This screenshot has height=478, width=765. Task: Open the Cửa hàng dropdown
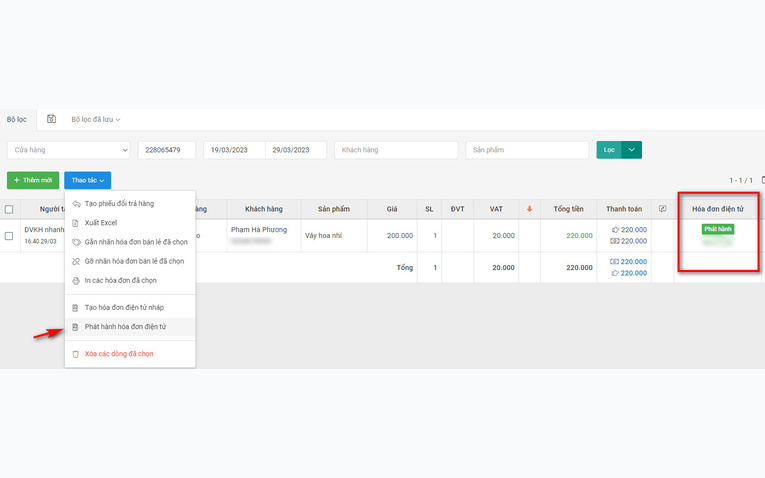coord(69,150)
